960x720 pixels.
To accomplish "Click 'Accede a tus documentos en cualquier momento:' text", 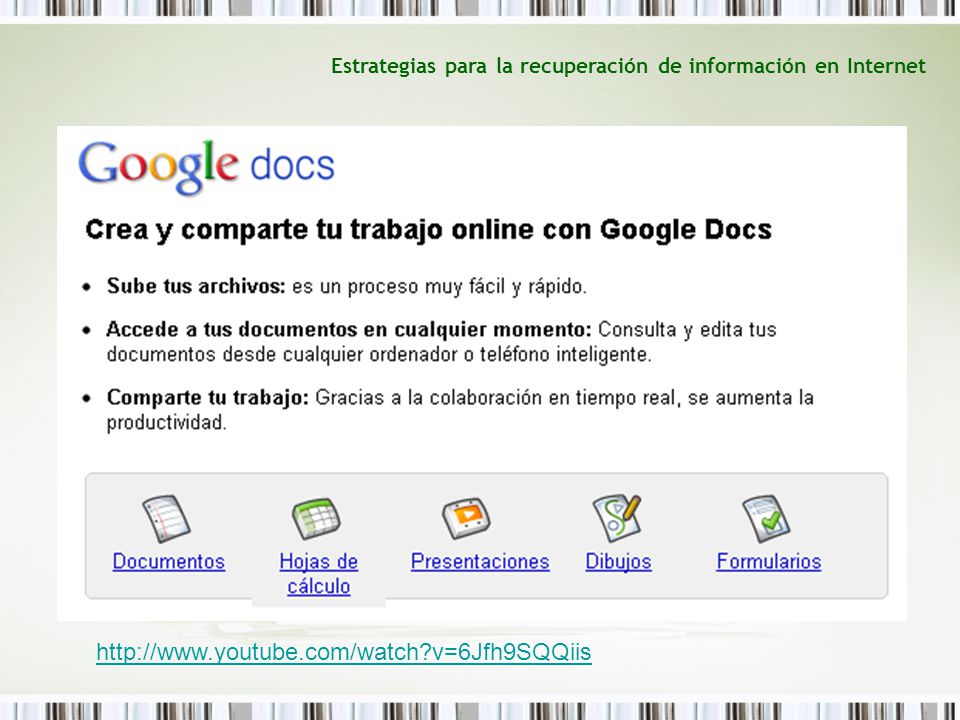I will [349, 329].
